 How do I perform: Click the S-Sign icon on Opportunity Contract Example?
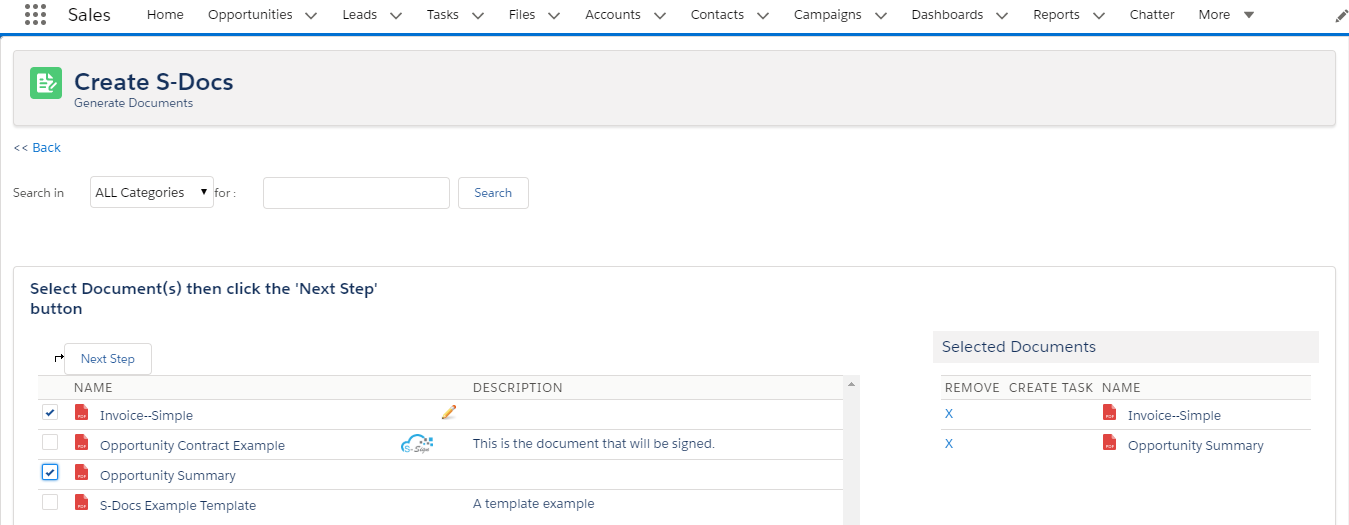(417, 444)
